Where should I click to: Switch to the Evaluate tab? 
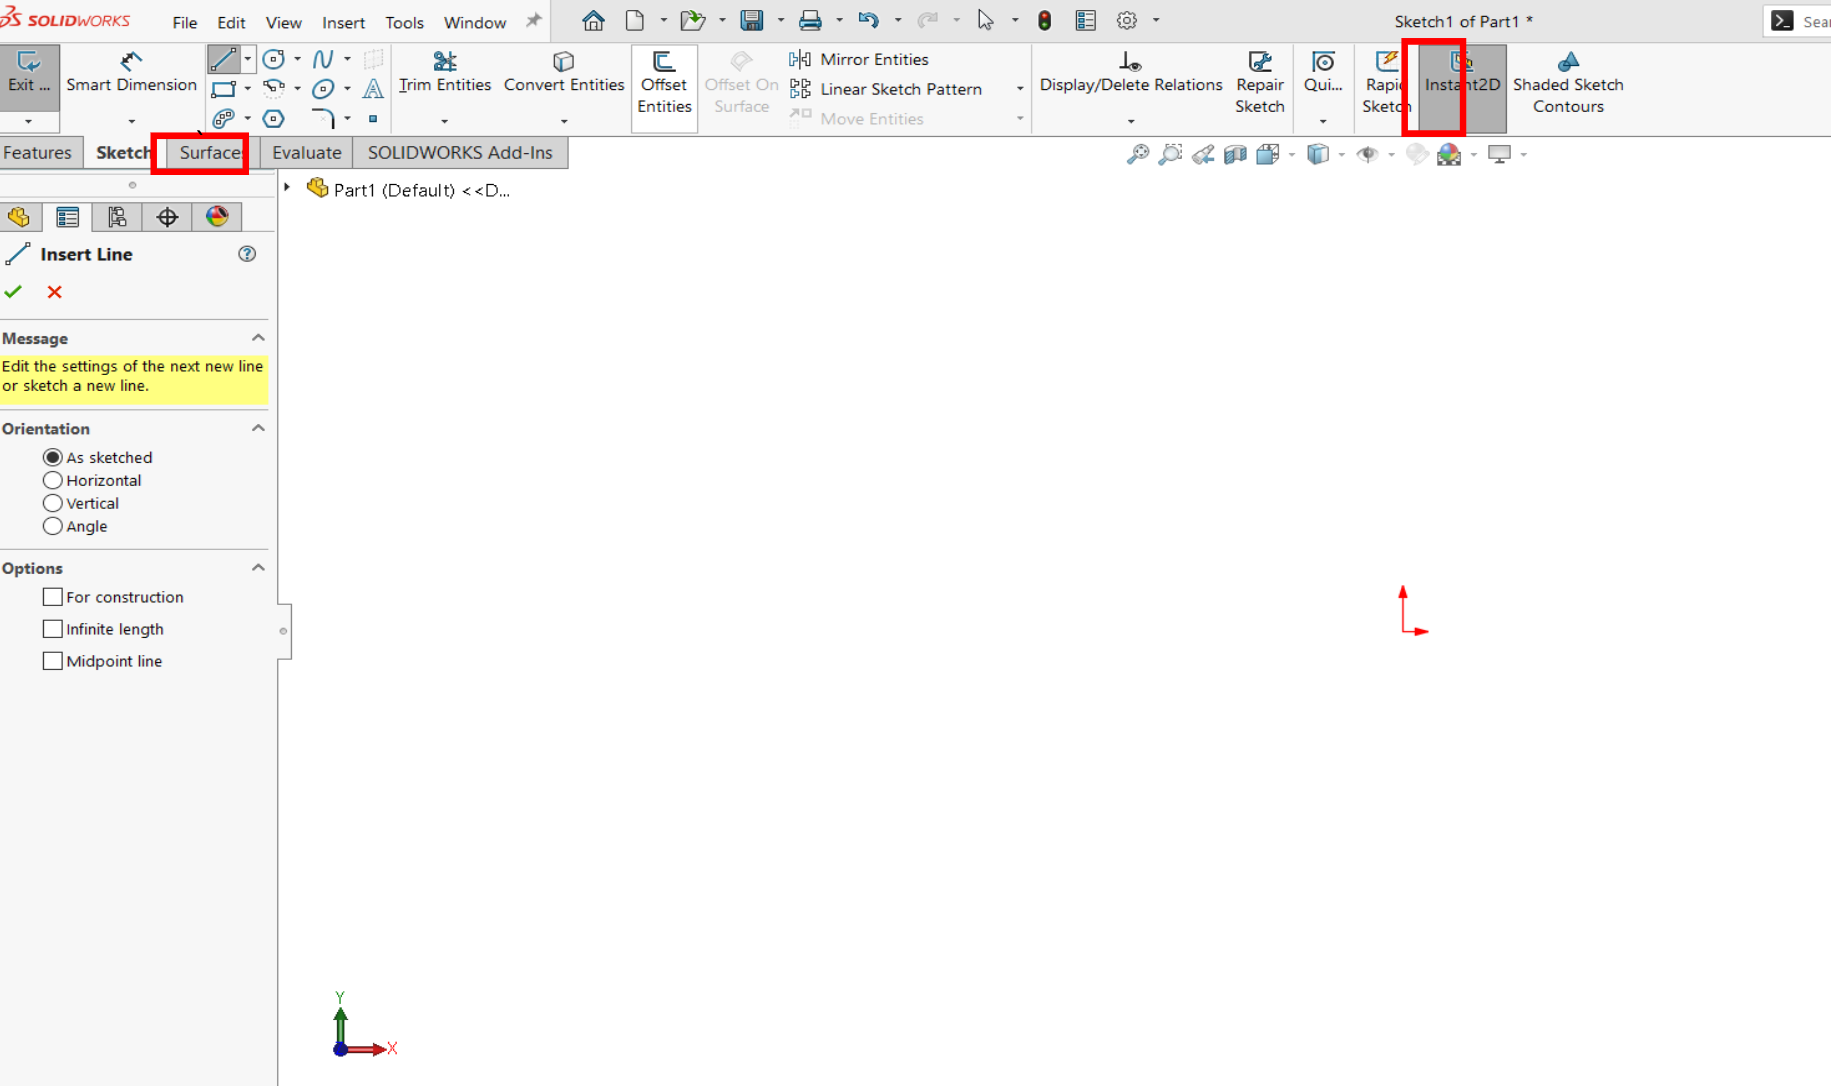tap(305, 152)
